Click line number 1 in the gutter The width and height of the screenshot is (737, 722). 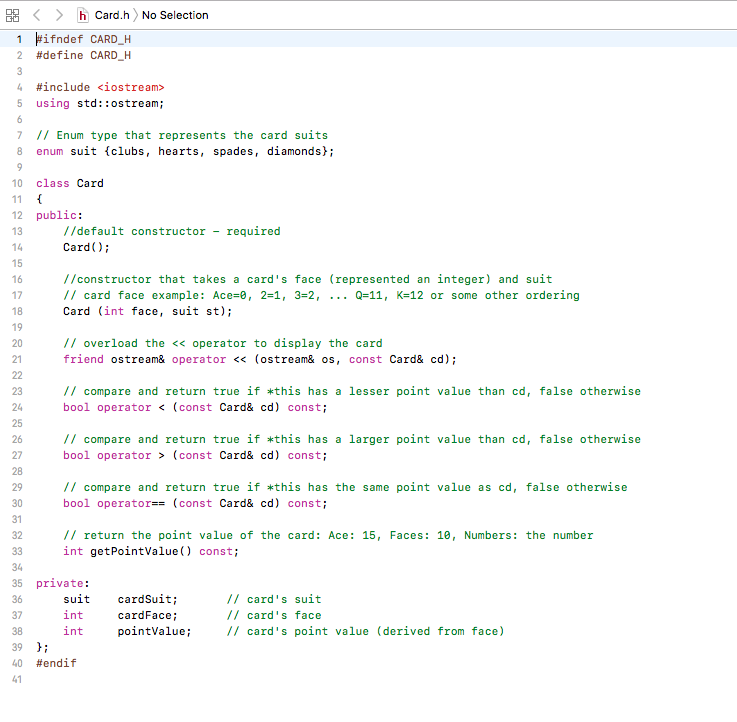19,39
